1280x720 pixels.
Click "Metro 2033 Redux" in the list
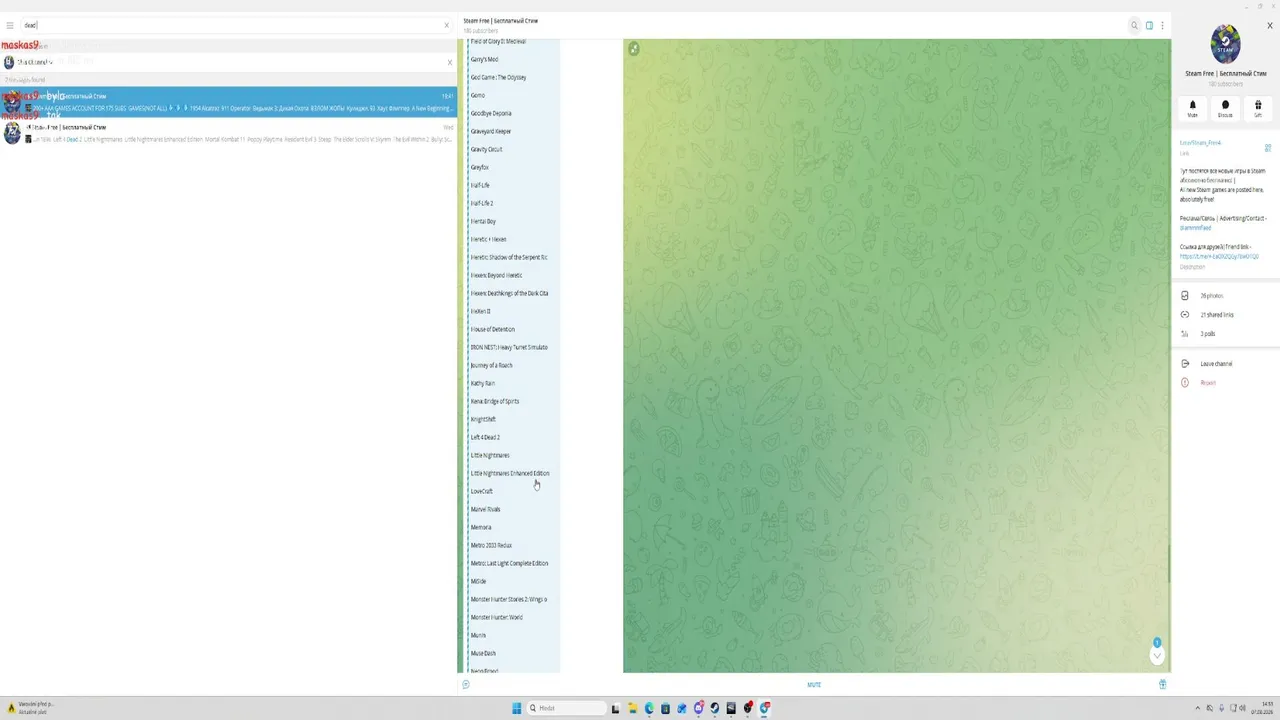pos(491,545)
